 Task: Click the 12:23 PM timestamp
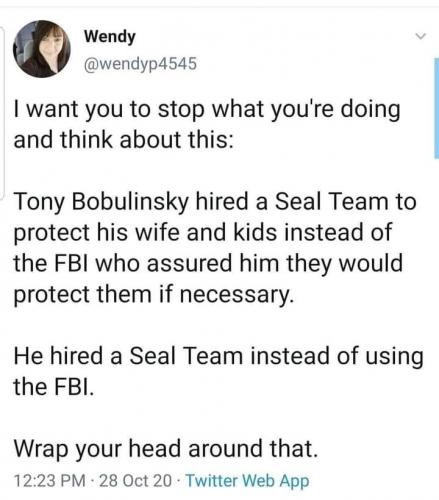[49, 481]
